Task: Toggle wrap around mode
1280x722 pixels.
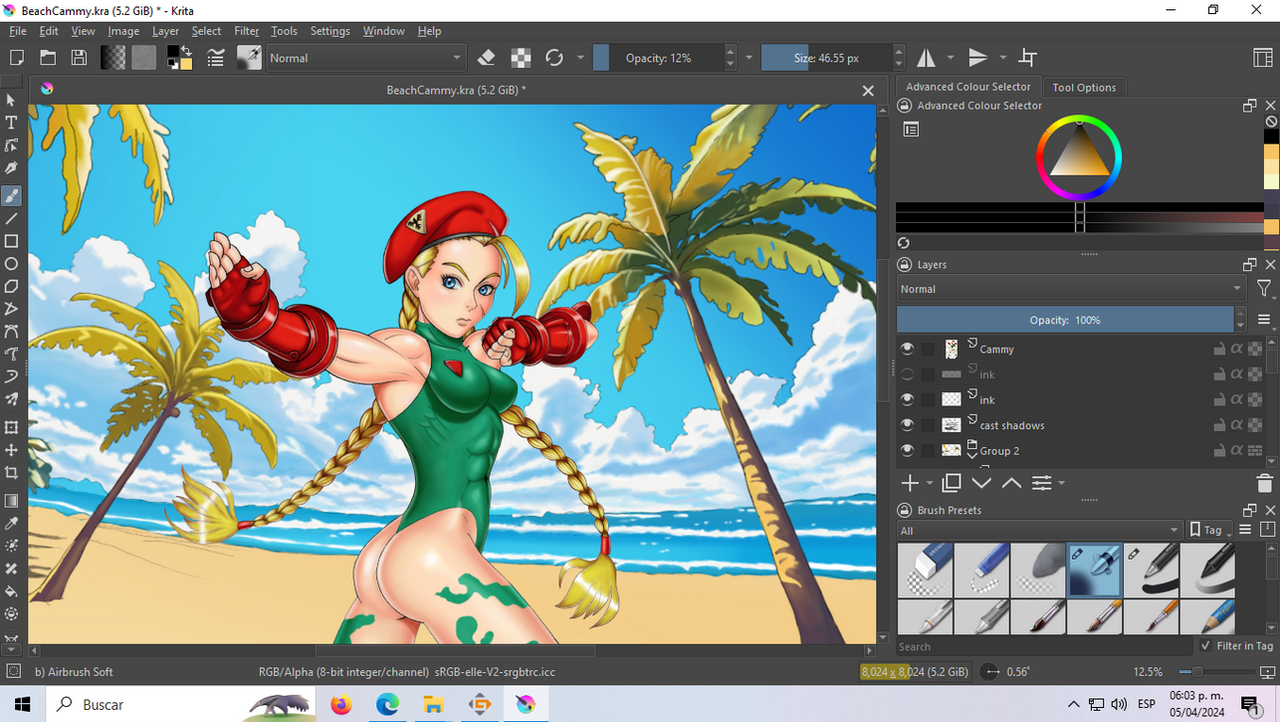Action: 1027,58
